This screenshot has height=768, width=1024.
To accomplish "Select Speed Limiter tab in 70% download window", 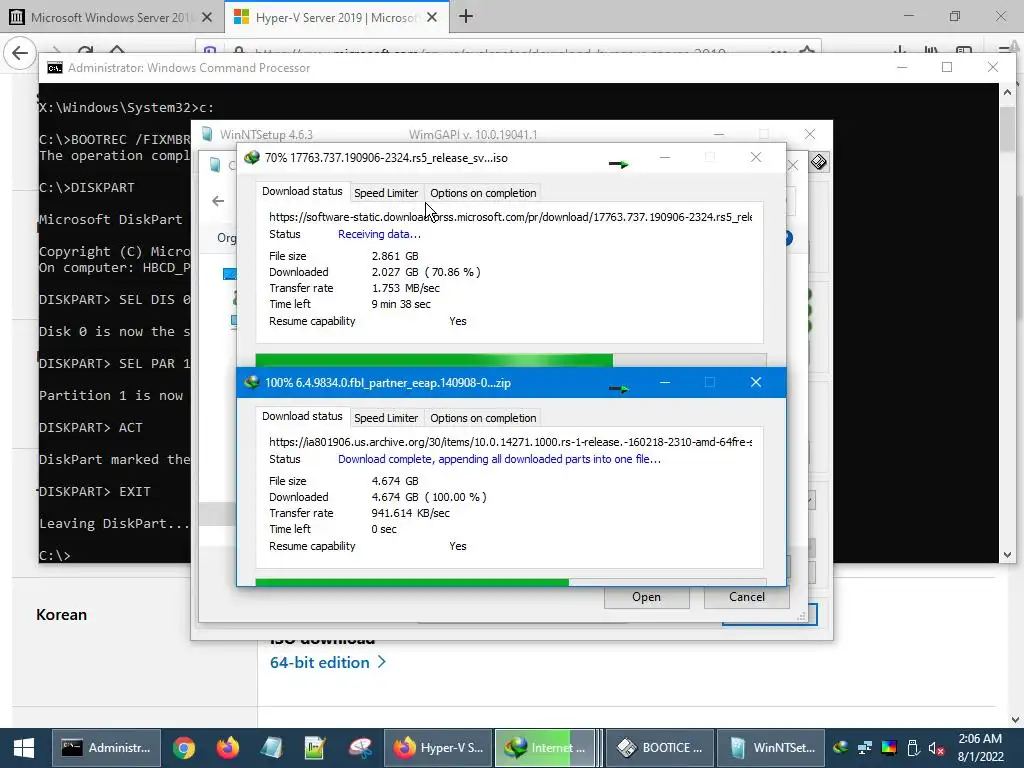I will pyautogui.click(x=386, y=193).
